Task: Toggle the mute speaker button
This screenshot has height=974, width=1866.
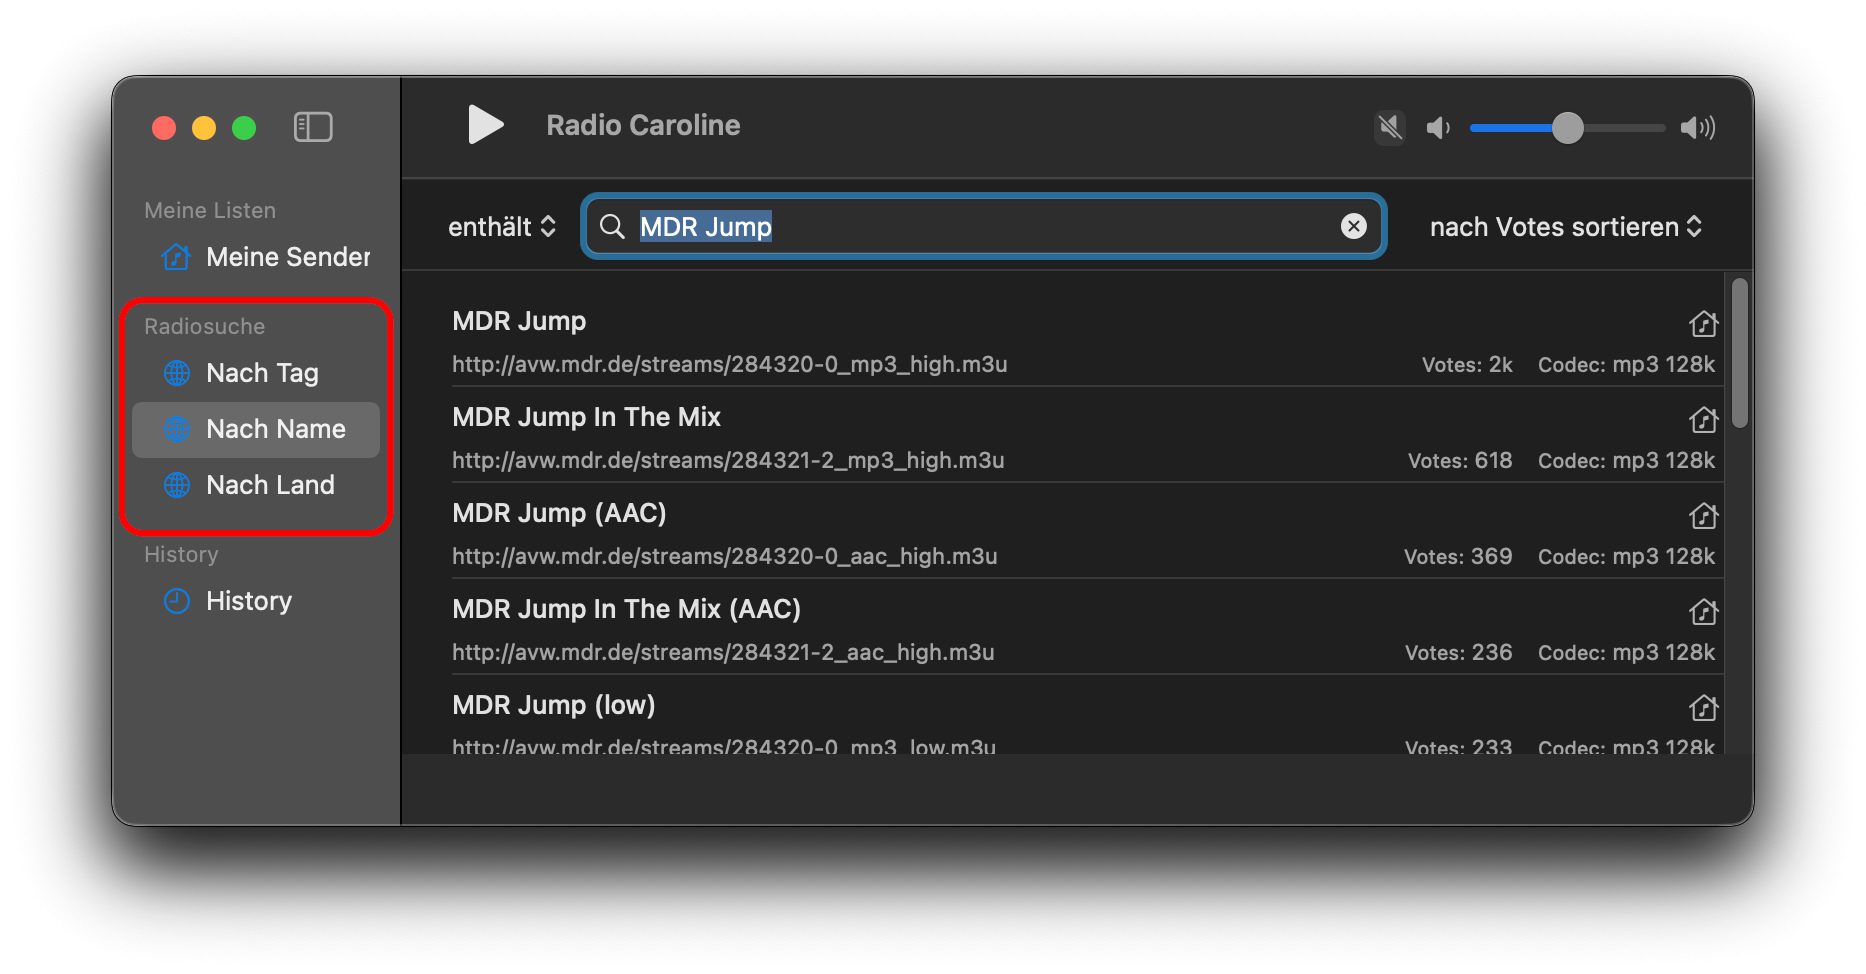Action: 1389,127
